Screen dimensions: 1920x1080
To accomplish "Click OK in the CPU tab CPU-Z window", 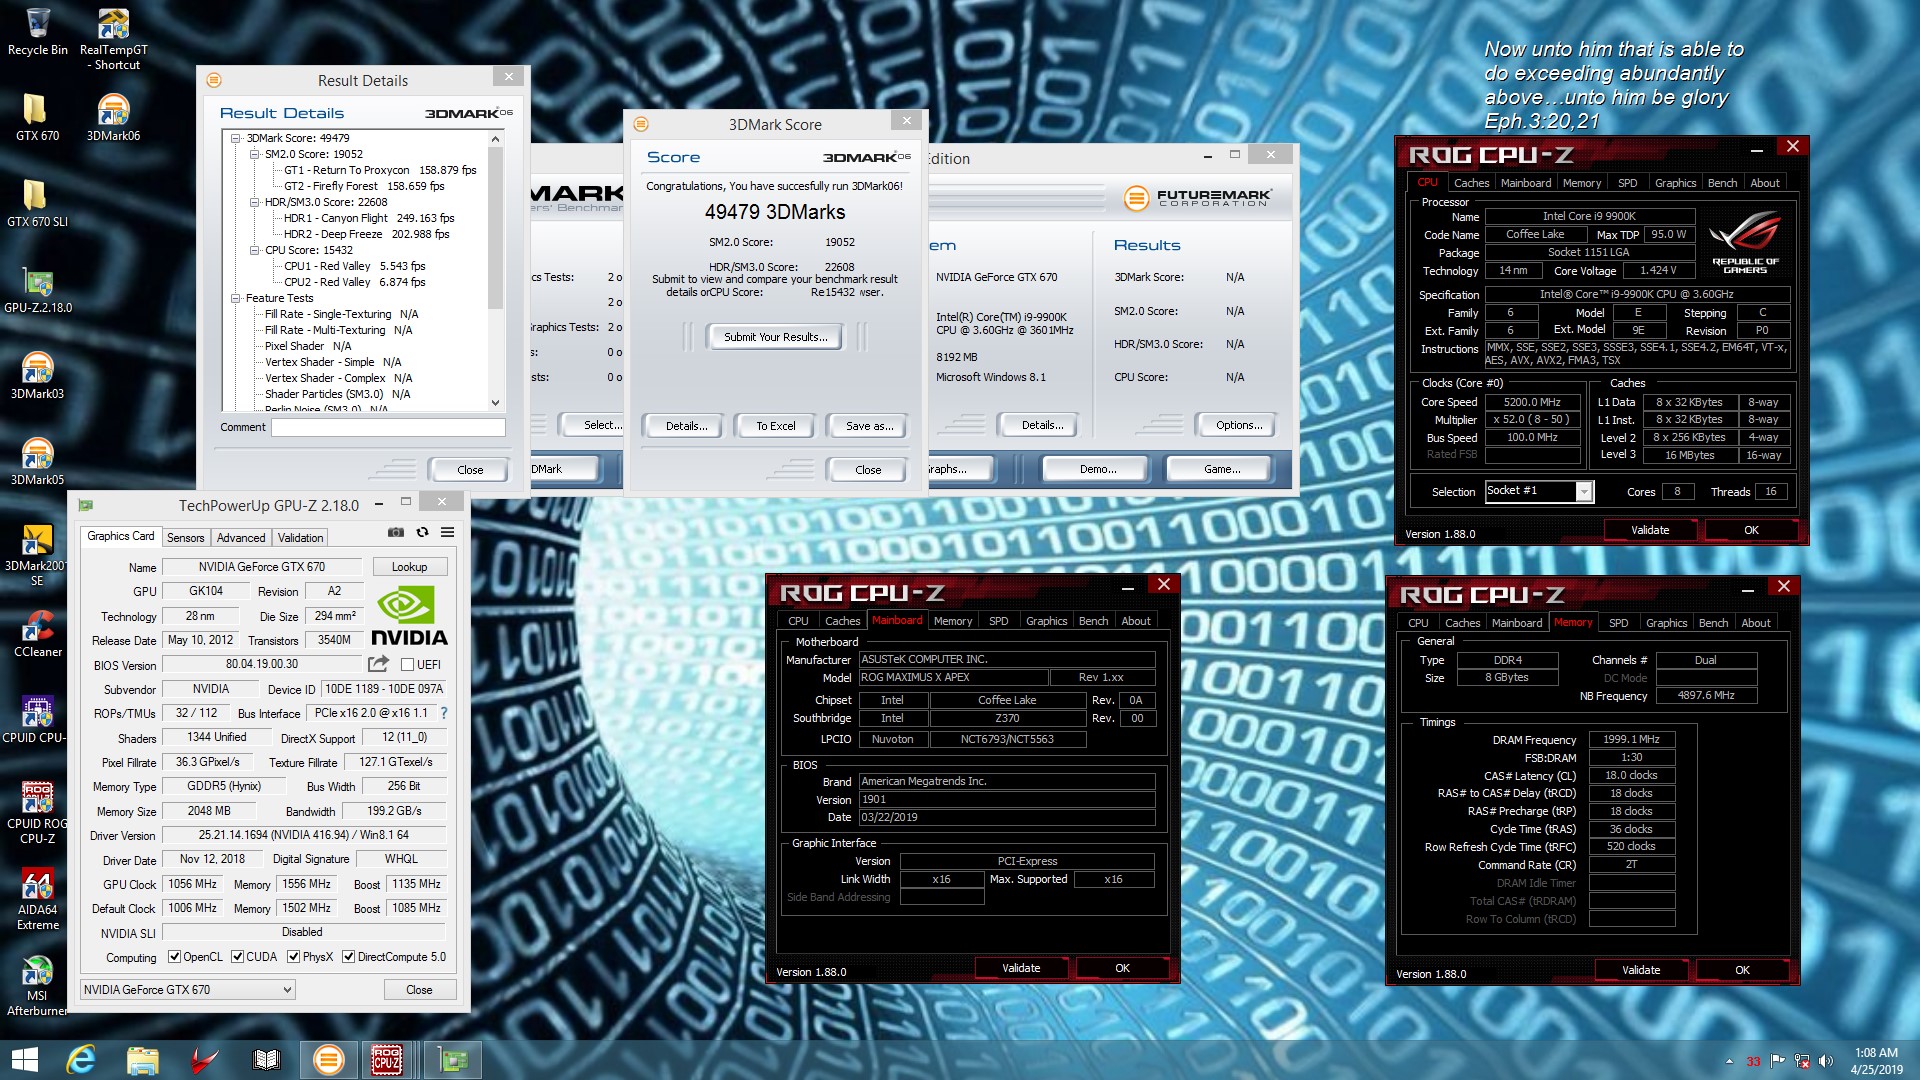I will point(1751,530).
